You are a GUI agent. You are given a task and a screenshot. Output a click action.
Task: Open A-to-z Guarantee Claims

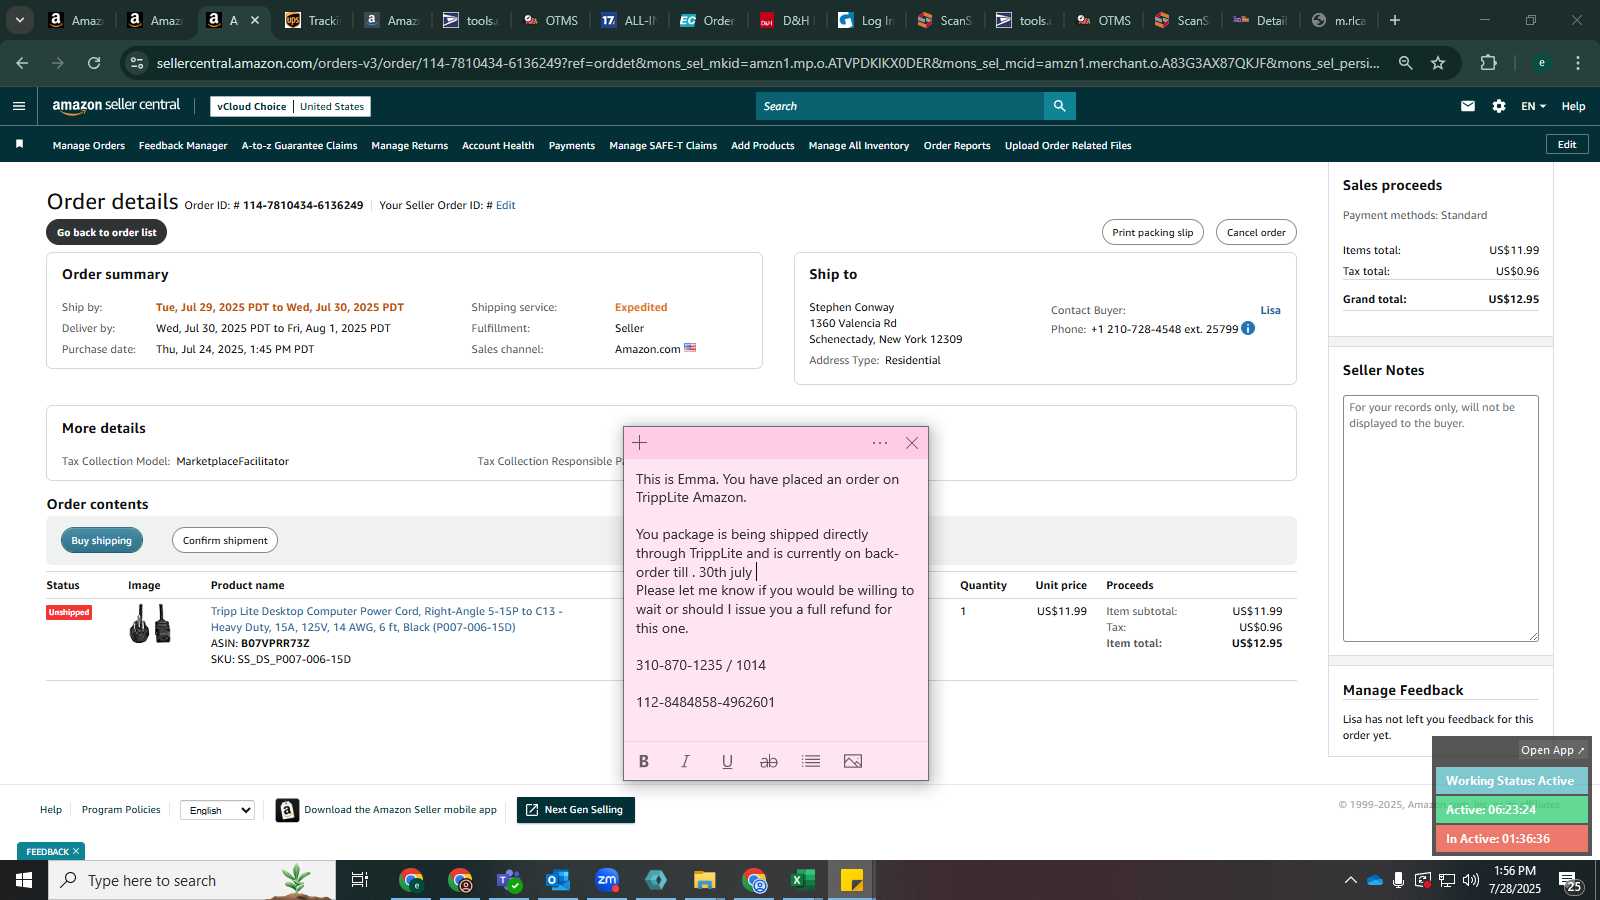click(x=299, y=146)
